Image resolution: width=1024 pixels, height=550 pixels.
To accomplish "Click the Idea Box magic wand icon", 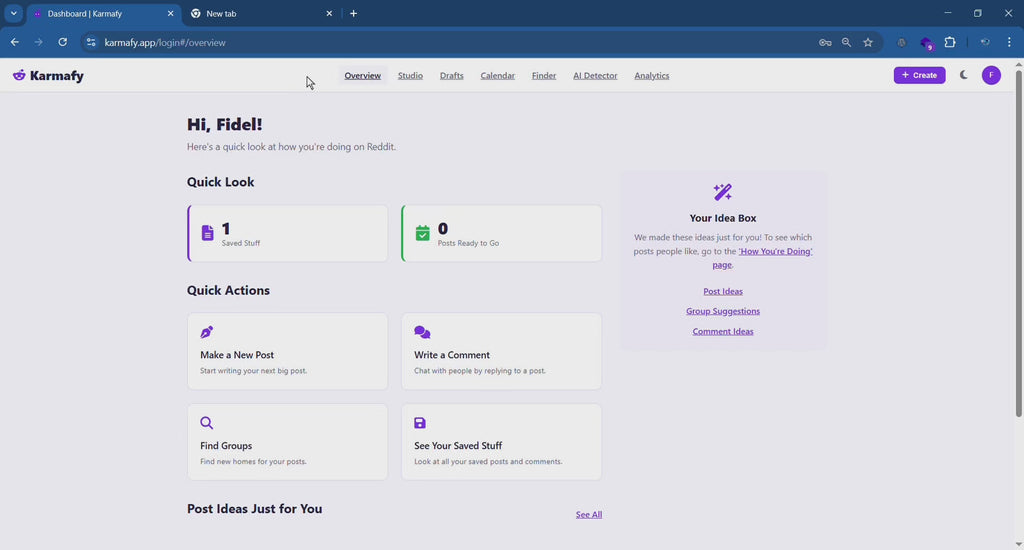I will click(x=723, y=192).
